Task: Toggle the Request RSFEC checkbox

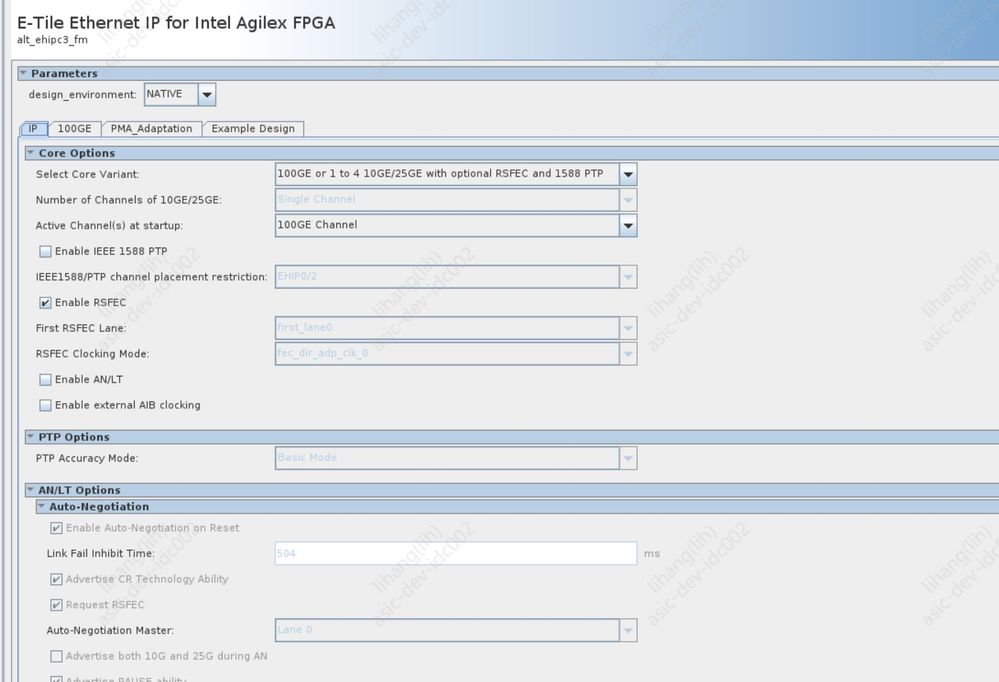Action: tap(56, 605)
